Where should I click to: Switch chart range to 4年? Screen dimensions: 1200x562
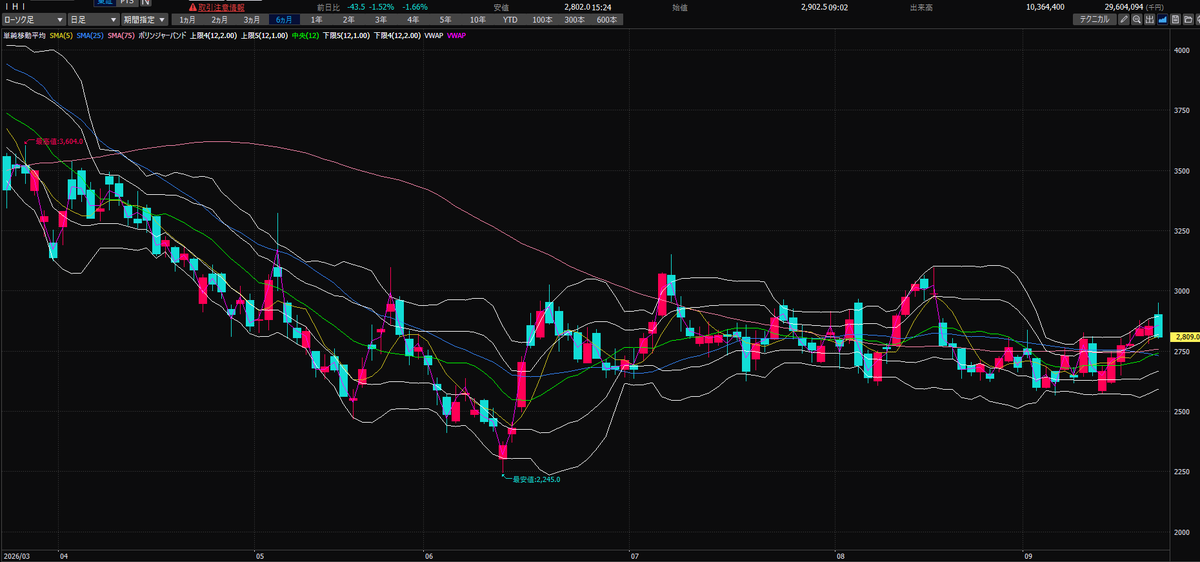pos(413,19)
